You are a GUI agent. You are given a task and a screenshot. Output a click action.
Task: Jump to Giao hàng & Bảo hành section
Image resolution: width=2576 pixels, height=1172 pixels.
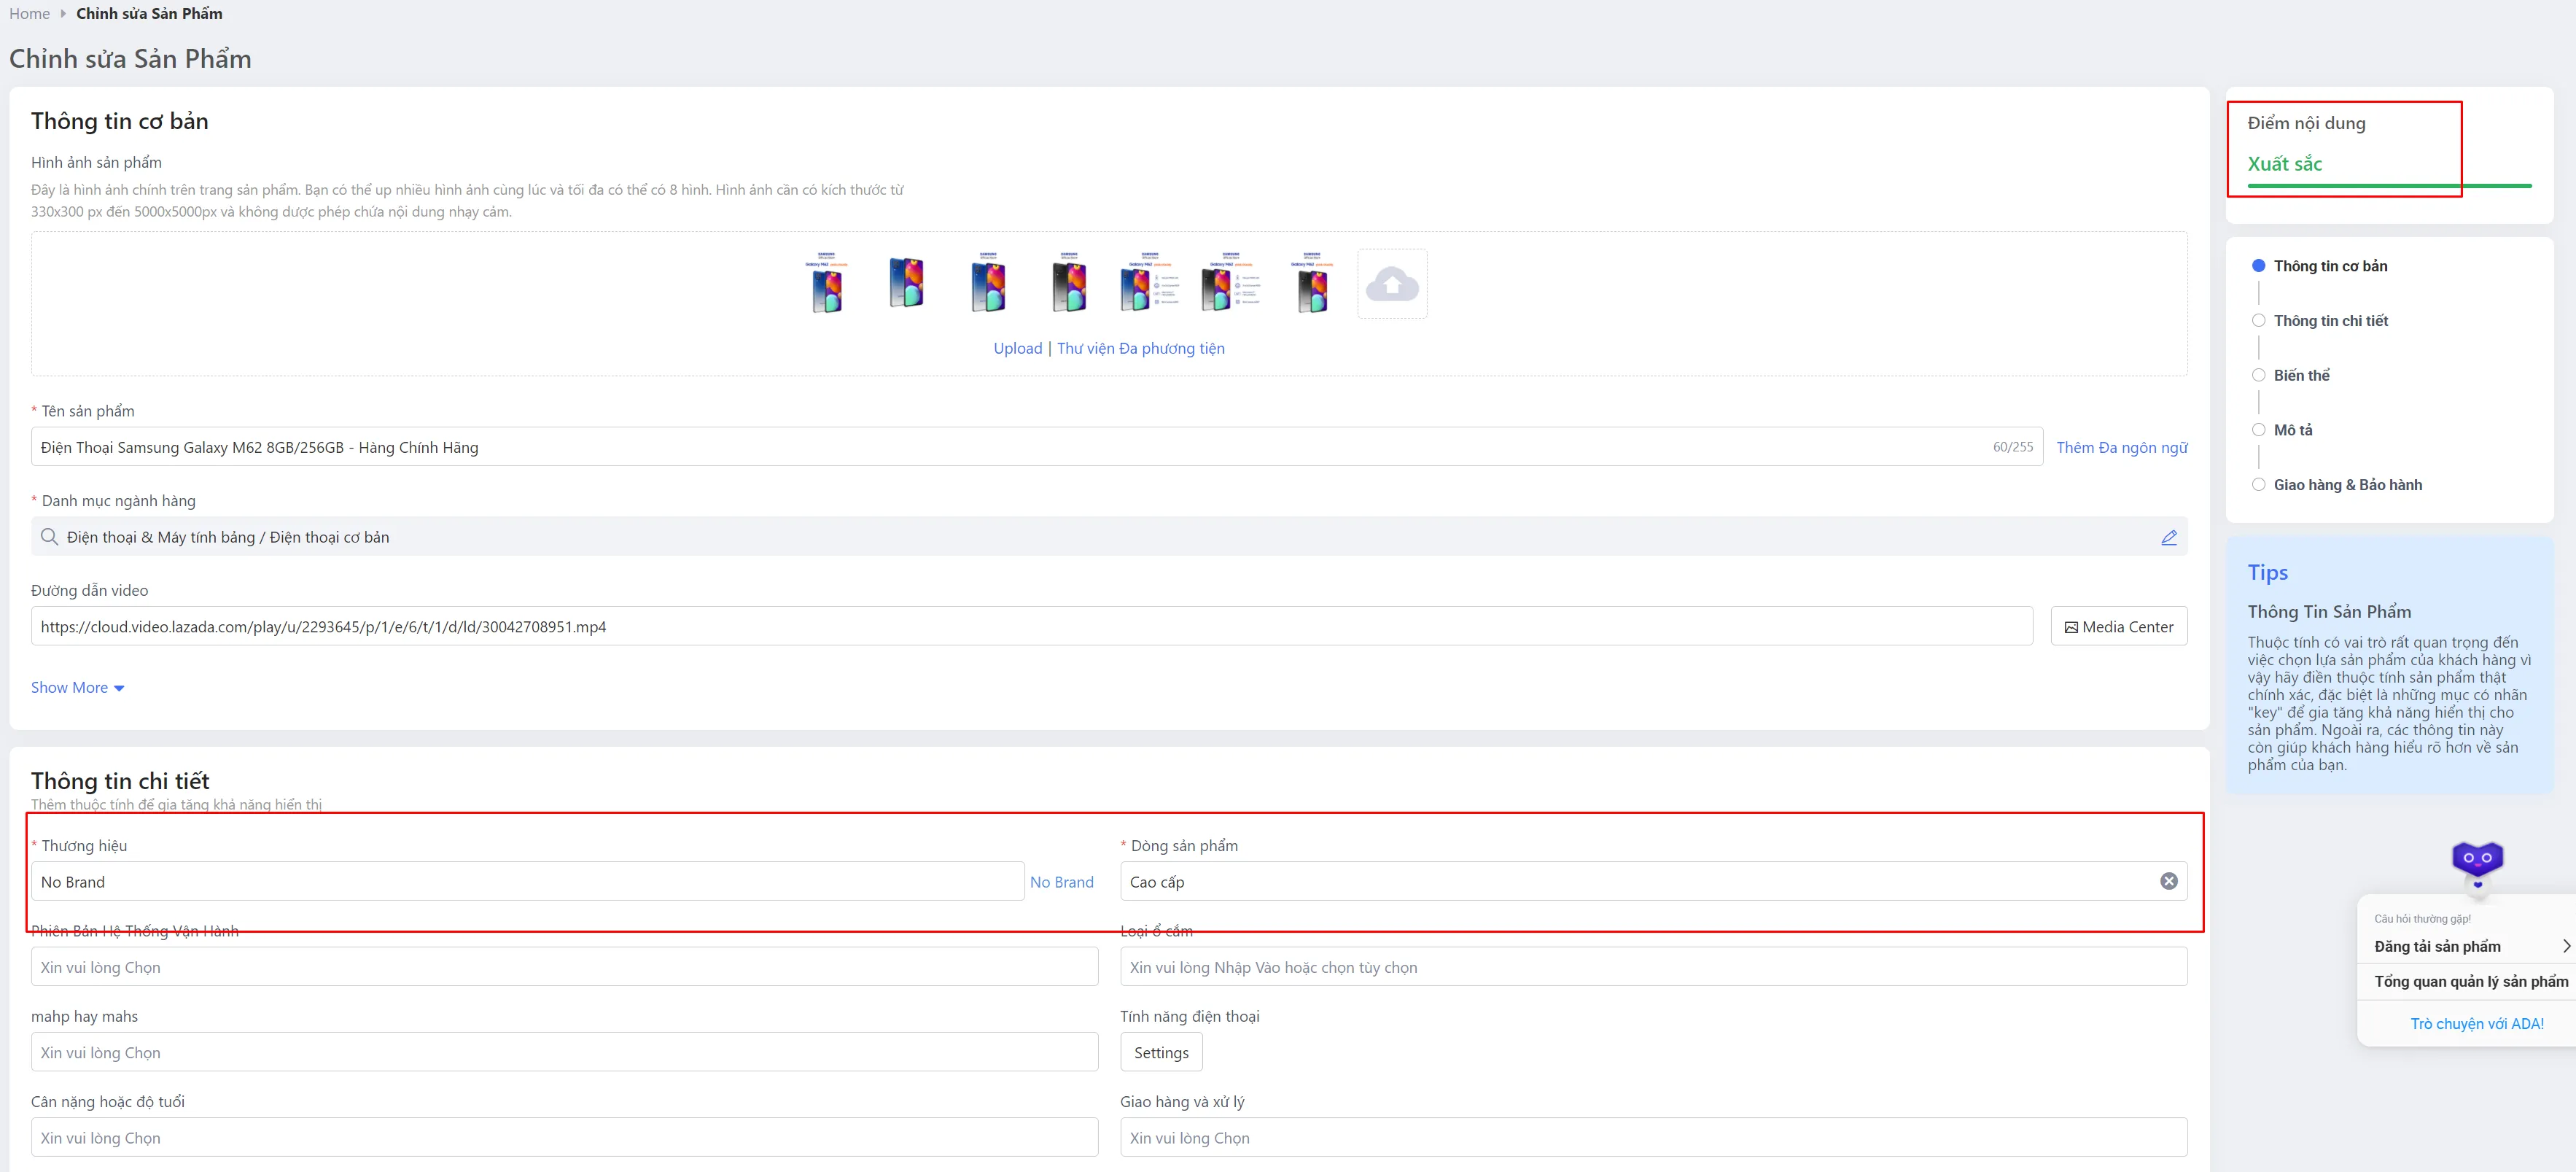(2346, 485)
